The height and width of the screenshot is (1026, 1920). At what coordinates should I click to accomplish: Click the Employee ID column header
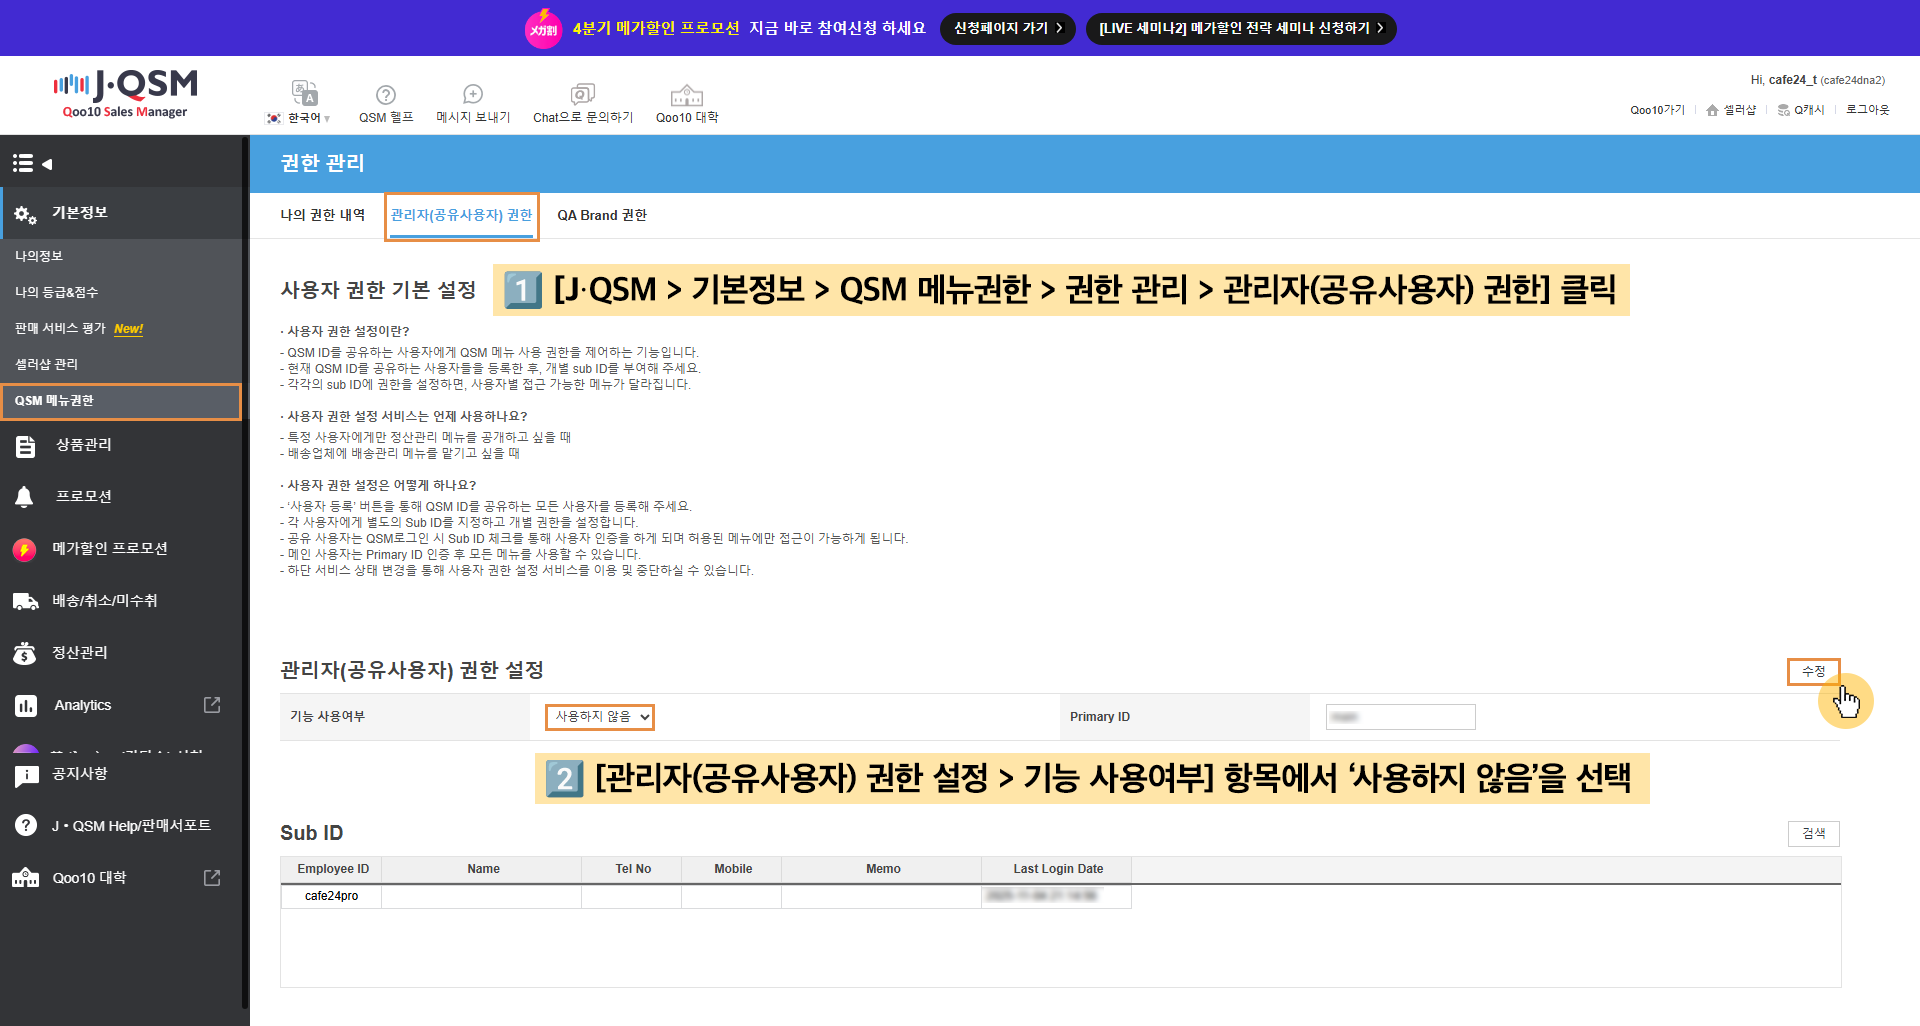(x=333, y=869)
